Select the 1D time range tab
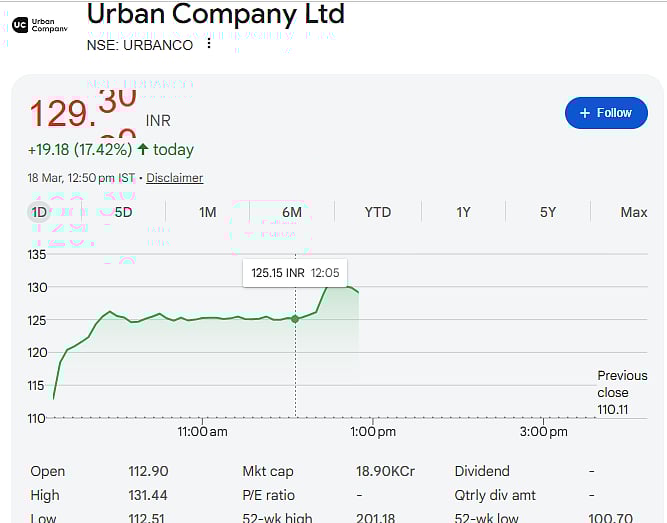Viewport: 667px width, 523px height. [39, 212]
